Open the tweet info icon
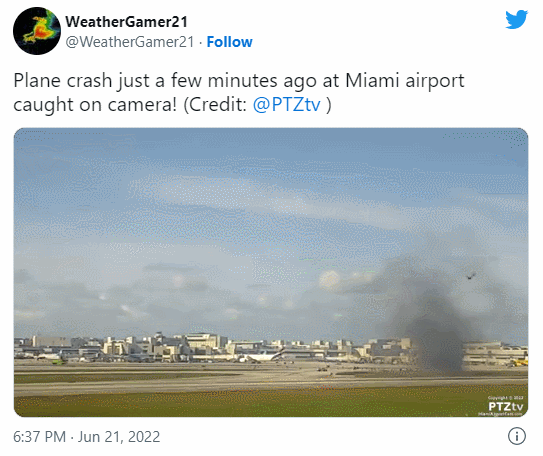The height and width of the screenshot is (456, 543). (517, 436)
